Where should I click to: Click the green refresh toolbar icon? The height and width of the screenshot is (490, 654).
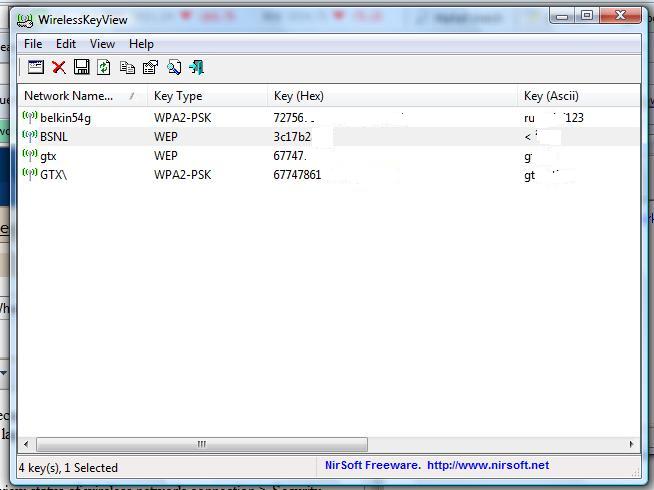point(104,67)
